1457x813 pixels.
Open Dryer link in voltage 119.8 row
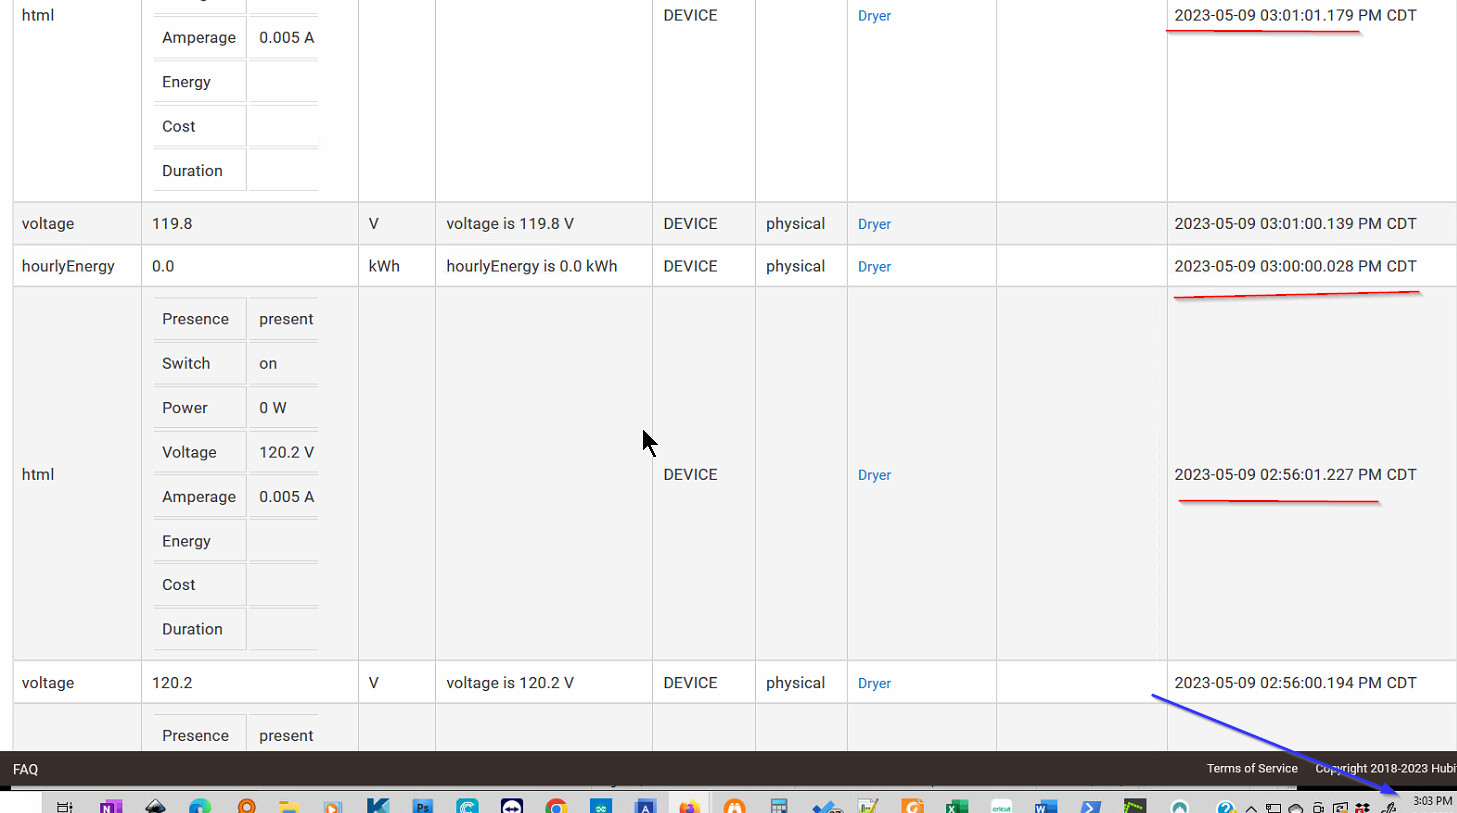click(x=874, y=224)
